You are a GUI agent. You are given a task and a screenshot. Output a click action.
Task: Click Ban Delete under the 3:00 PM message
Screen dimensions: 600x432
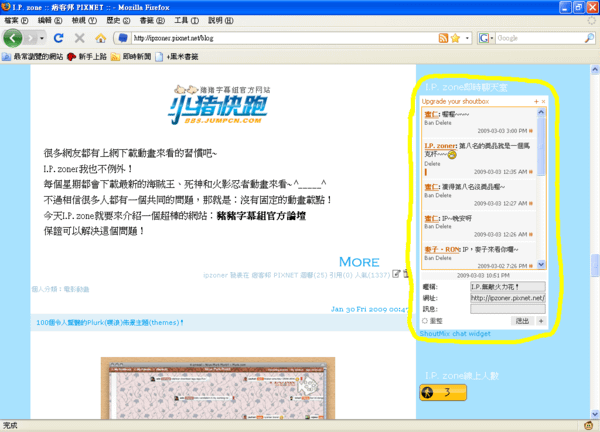438,123
